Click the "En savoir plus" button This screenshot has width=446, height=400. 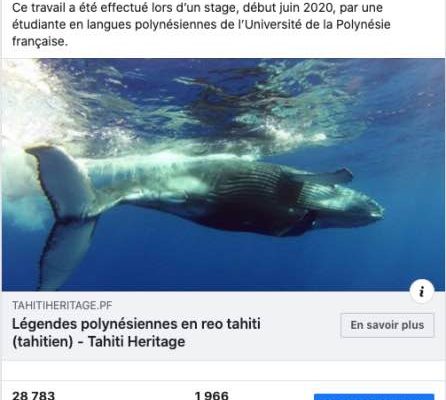pyautogui.click(x=387, y=325)
